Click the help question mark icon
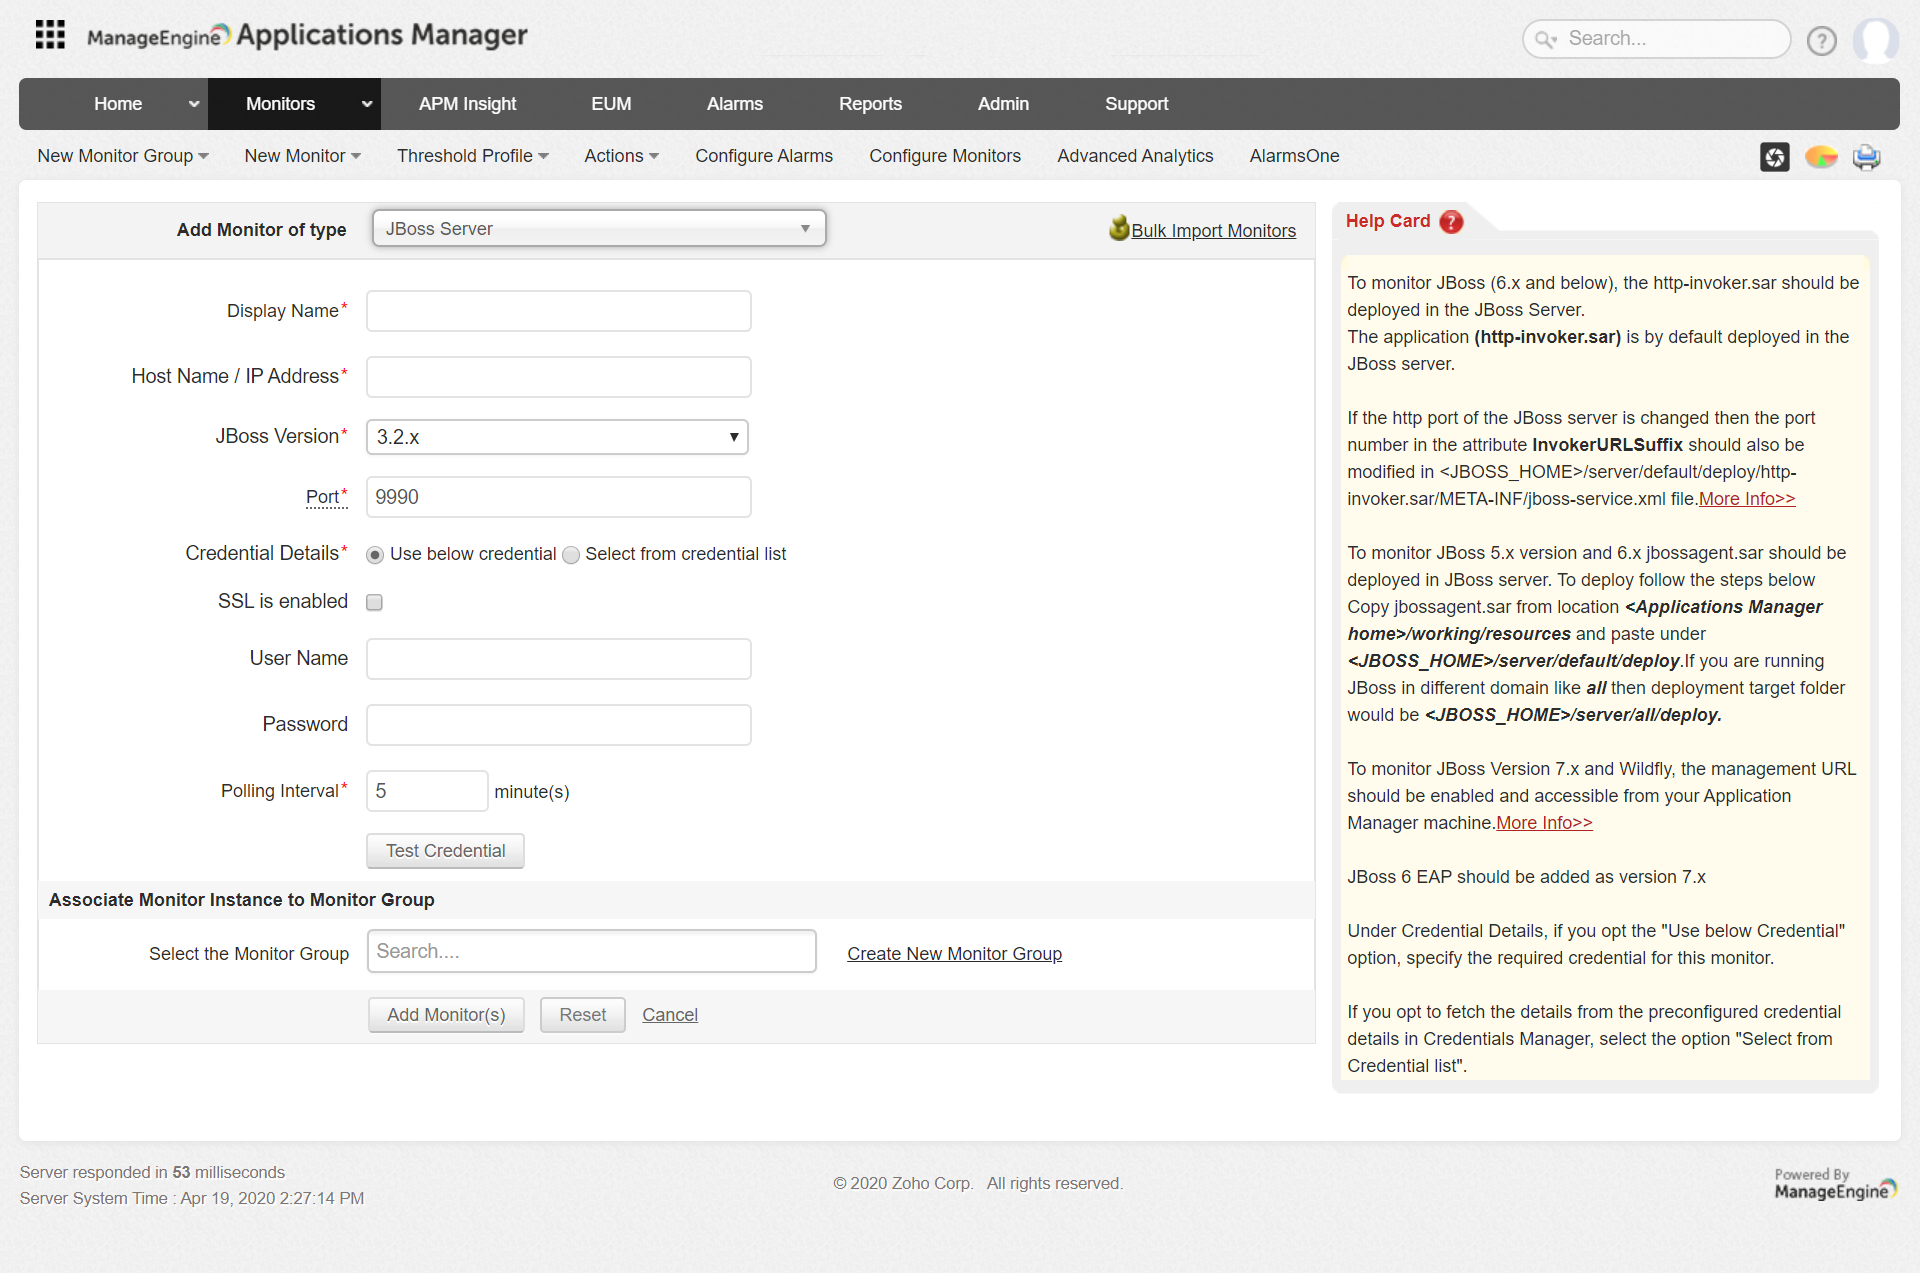Screen dimensions: 1920x1273 [1821, 41]
